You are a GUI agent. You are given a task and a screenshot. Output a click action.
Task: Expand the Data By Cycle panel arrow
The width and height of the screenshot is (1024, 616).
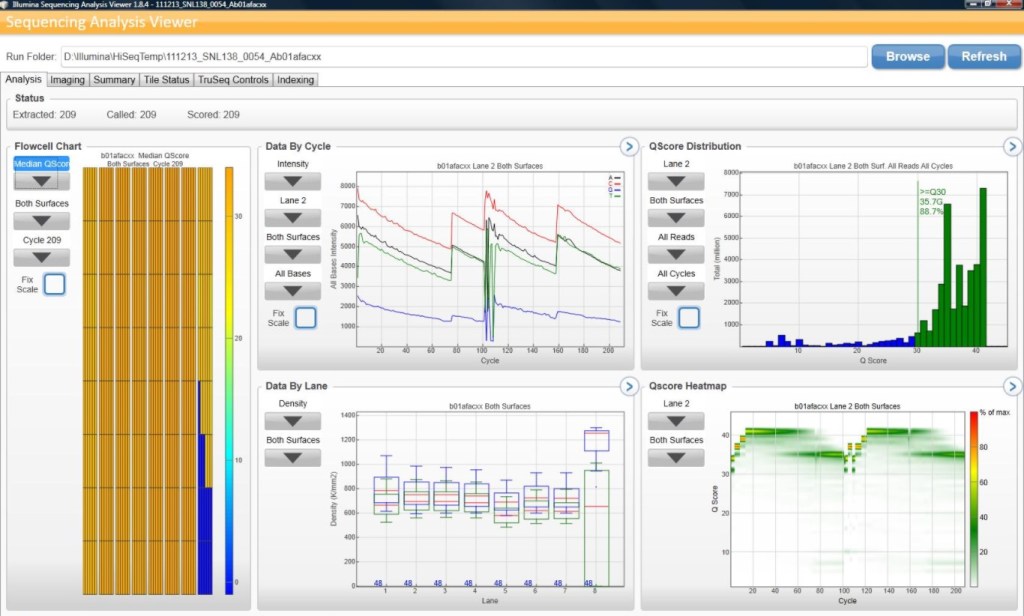pyautogui.click(x=629, y=147)
